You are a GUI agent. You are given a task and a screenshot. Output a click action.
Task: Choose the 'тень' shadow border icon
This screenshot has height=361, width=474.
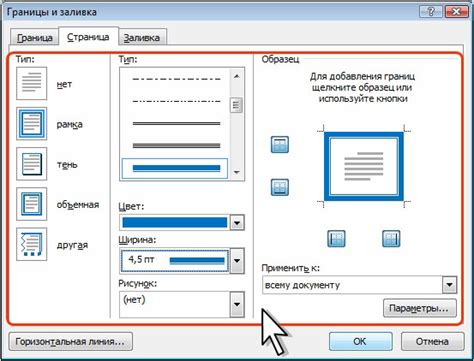coord(32,164)
